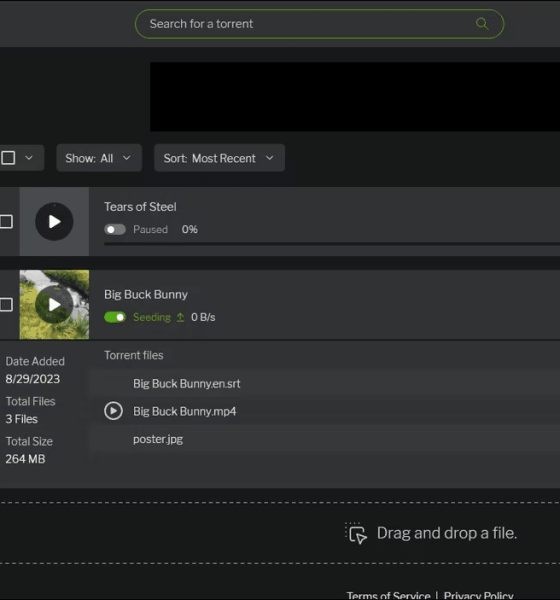Open the Privacy Policy link

pyautogui.click(x=478, y=595)
